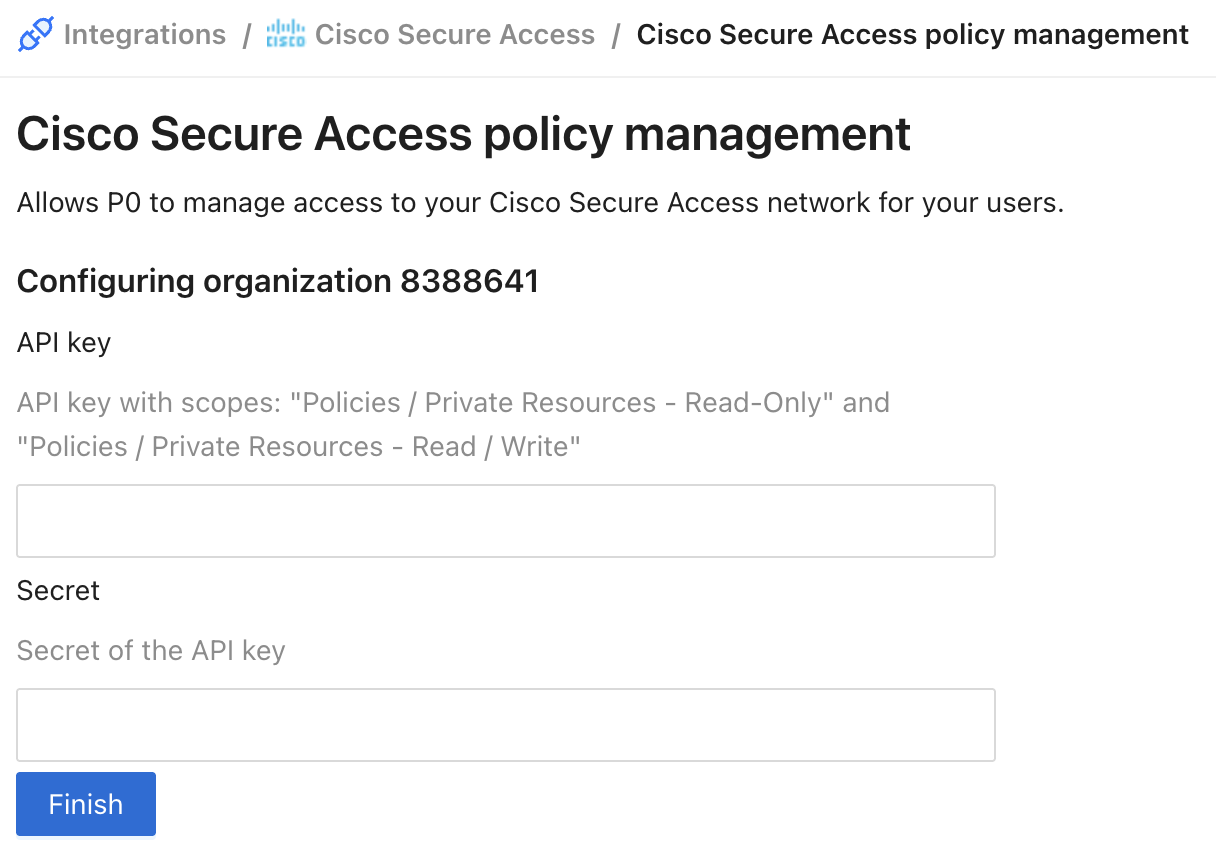This screenshot has height=852, width=1216.
Task: Click the Cisco Secure Access policy management page heading
Action: [463, 134]
